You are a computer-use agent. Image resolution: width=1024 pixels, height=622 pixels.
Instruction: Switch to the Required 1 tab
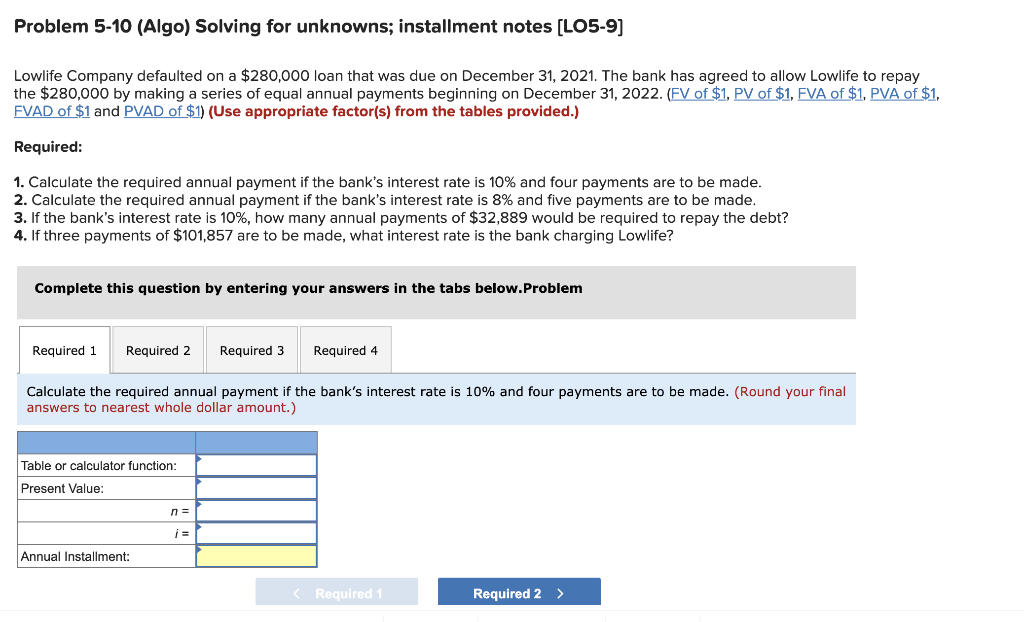click(64, 350)
